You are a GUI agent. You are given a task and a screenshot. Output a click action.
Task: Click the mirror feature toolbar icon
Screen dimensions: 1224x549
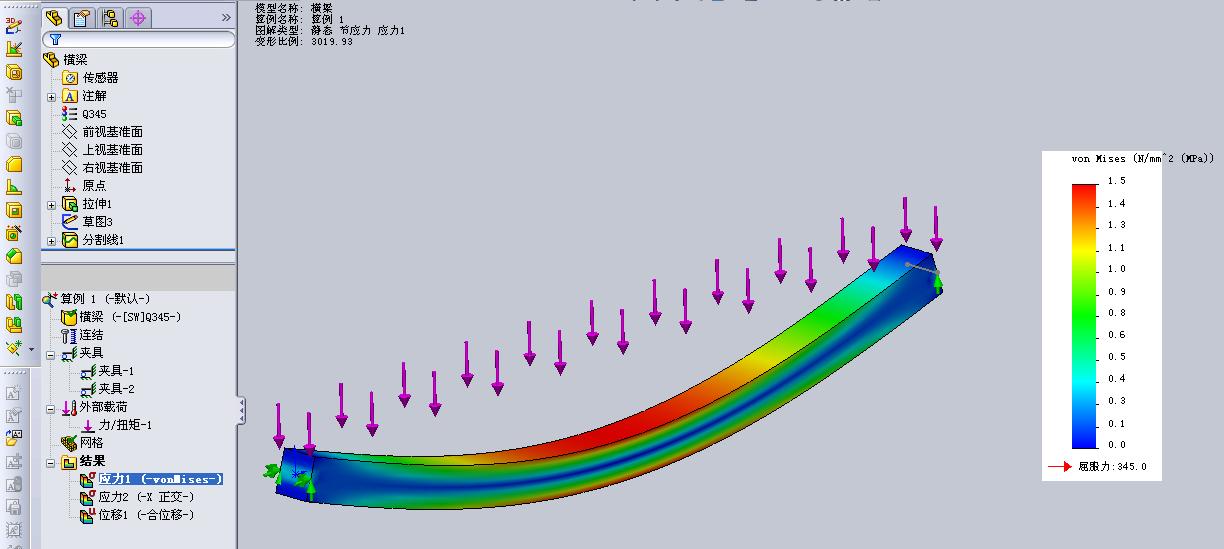(14, 302)
